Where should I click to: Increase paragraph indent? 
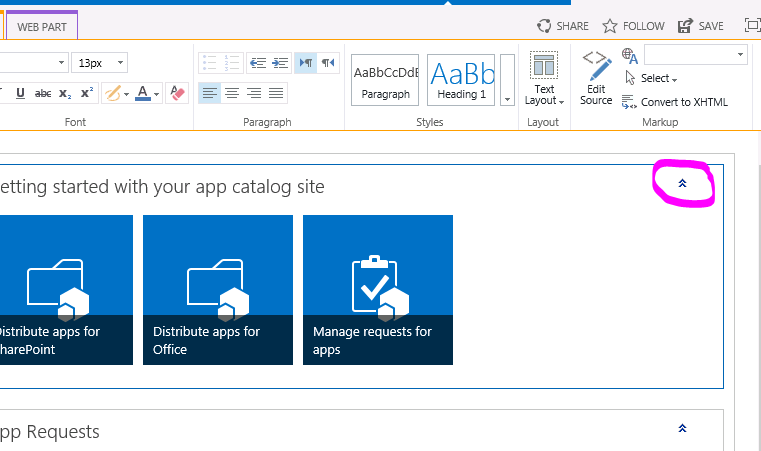coord(280,62)
